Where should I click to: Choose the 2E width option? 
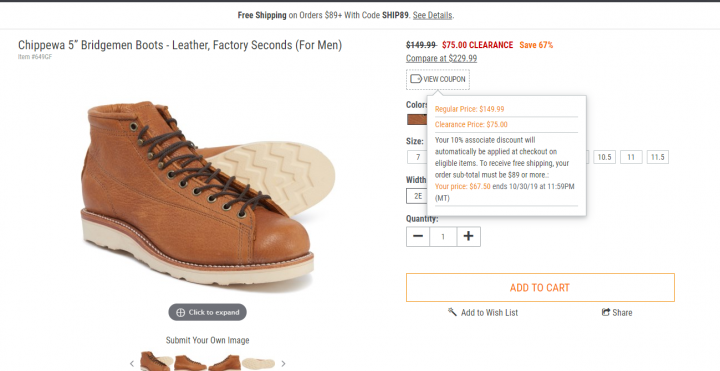point(417,196)
